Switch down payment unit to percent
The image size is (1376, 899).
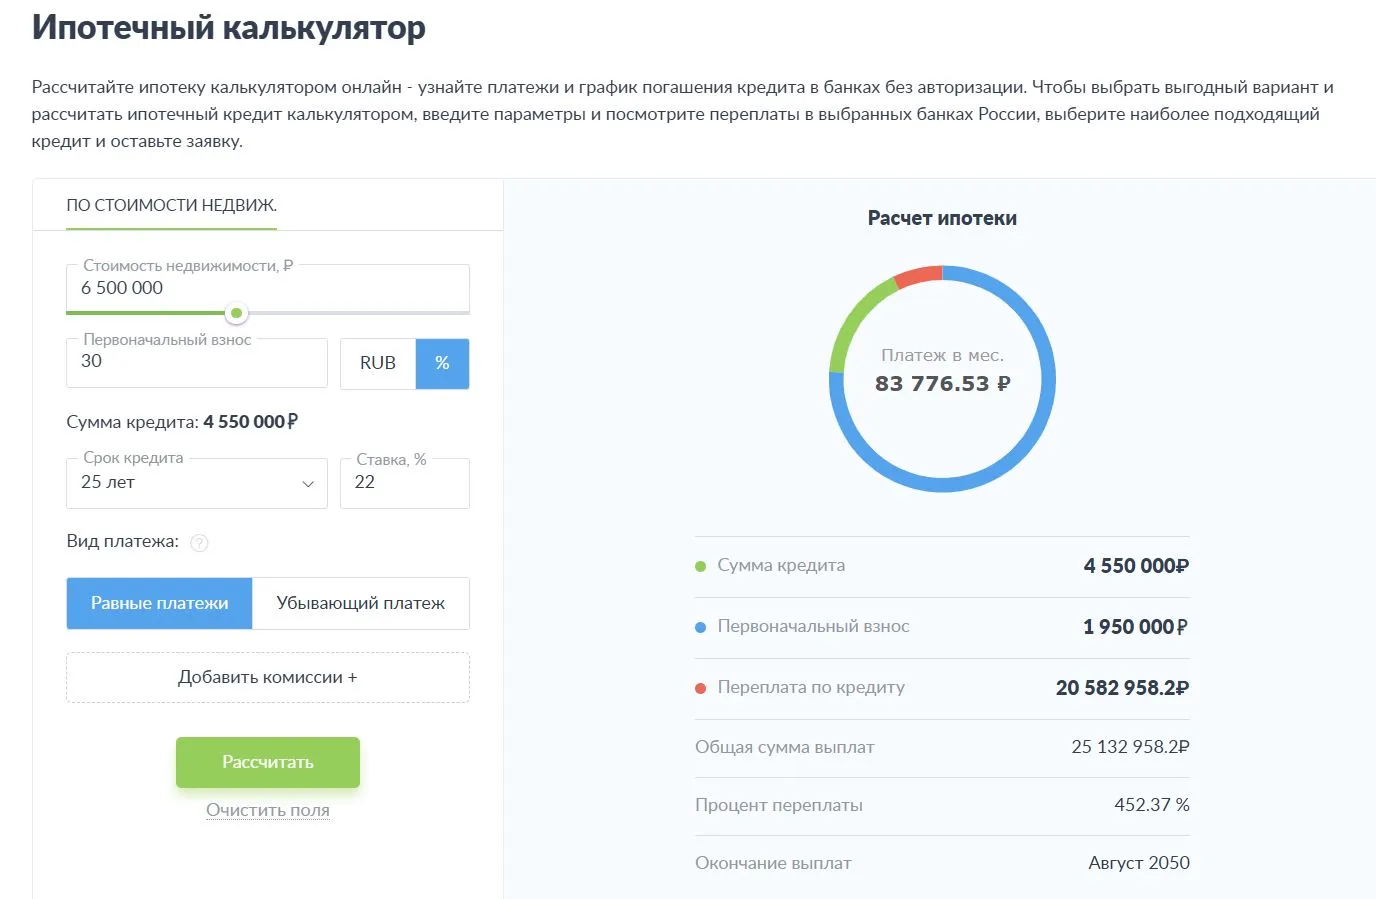442,363
